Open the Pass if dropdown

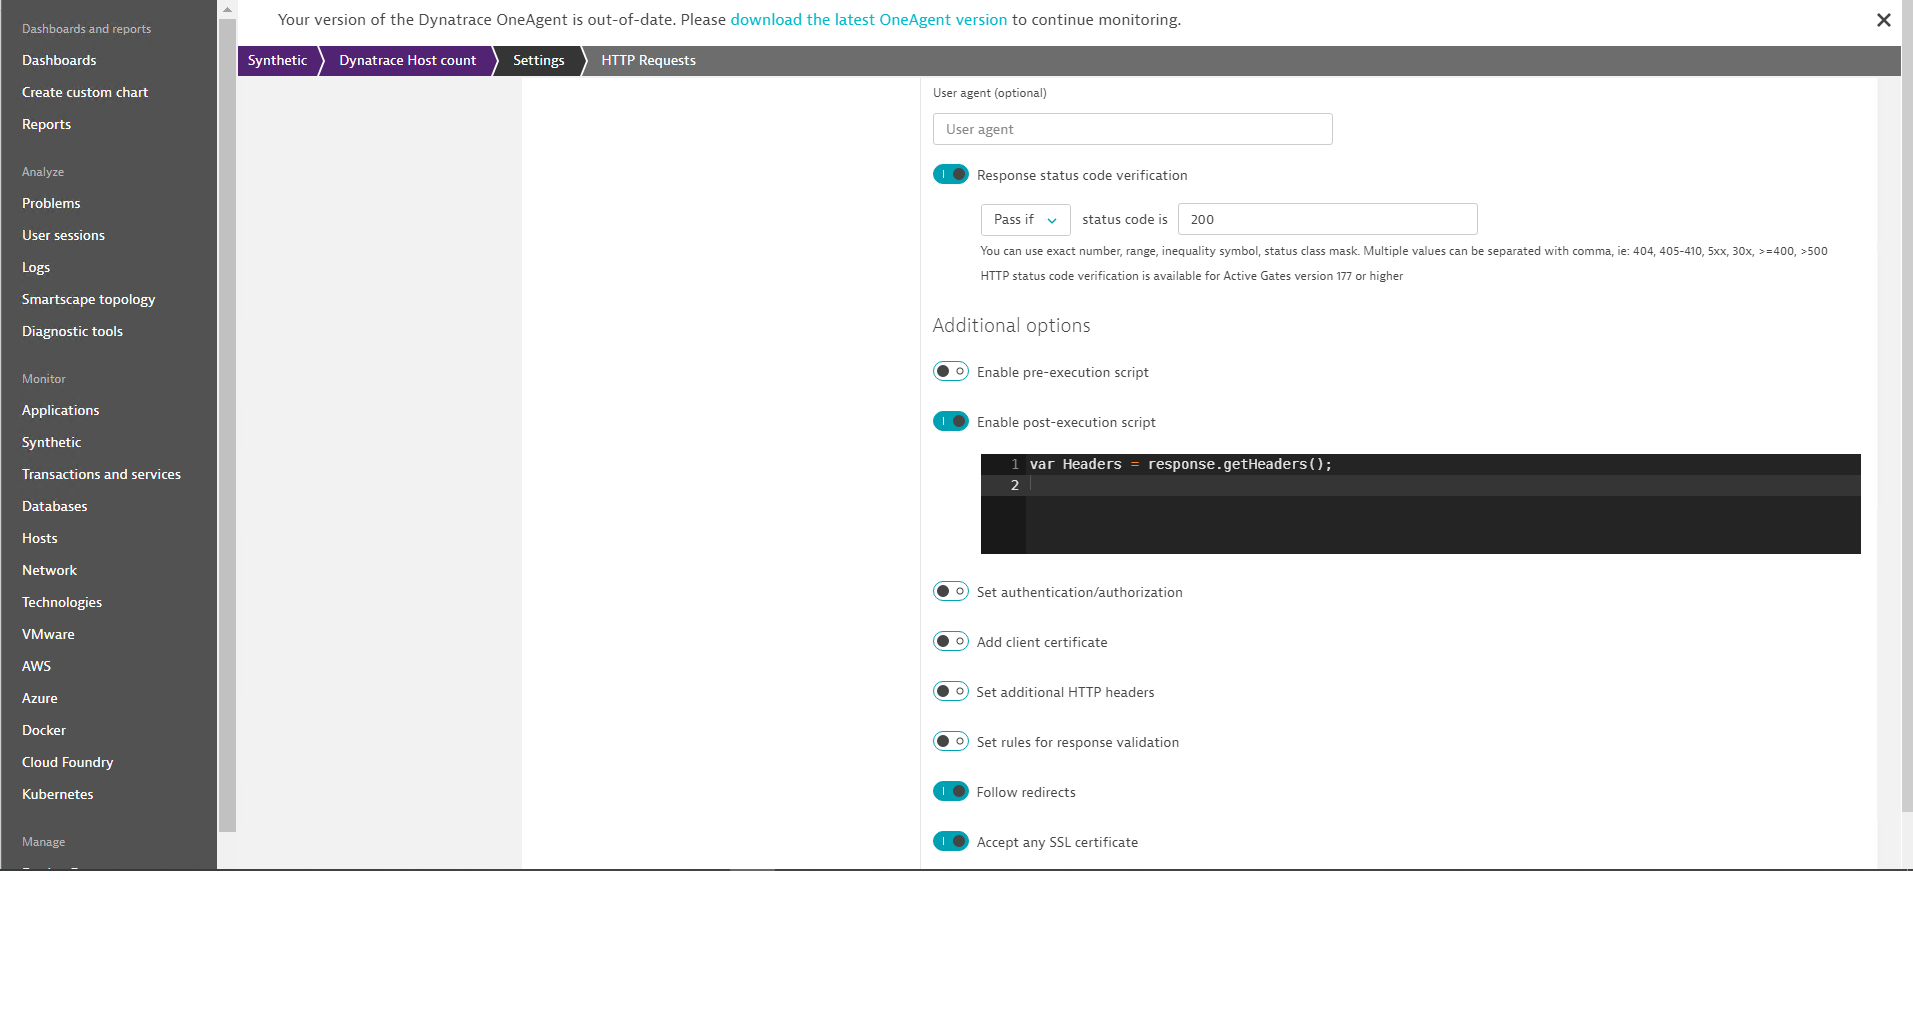1025,220
